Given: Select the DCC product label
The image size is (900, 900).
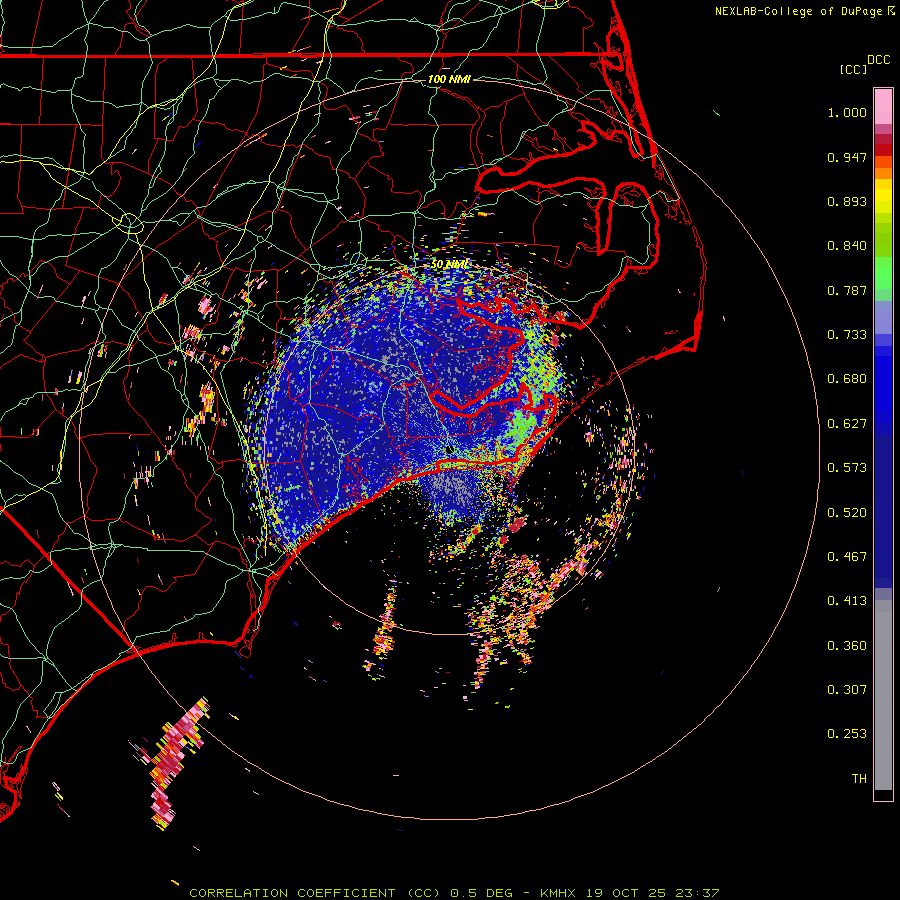Looking at the screenshot, I should 878,60.
